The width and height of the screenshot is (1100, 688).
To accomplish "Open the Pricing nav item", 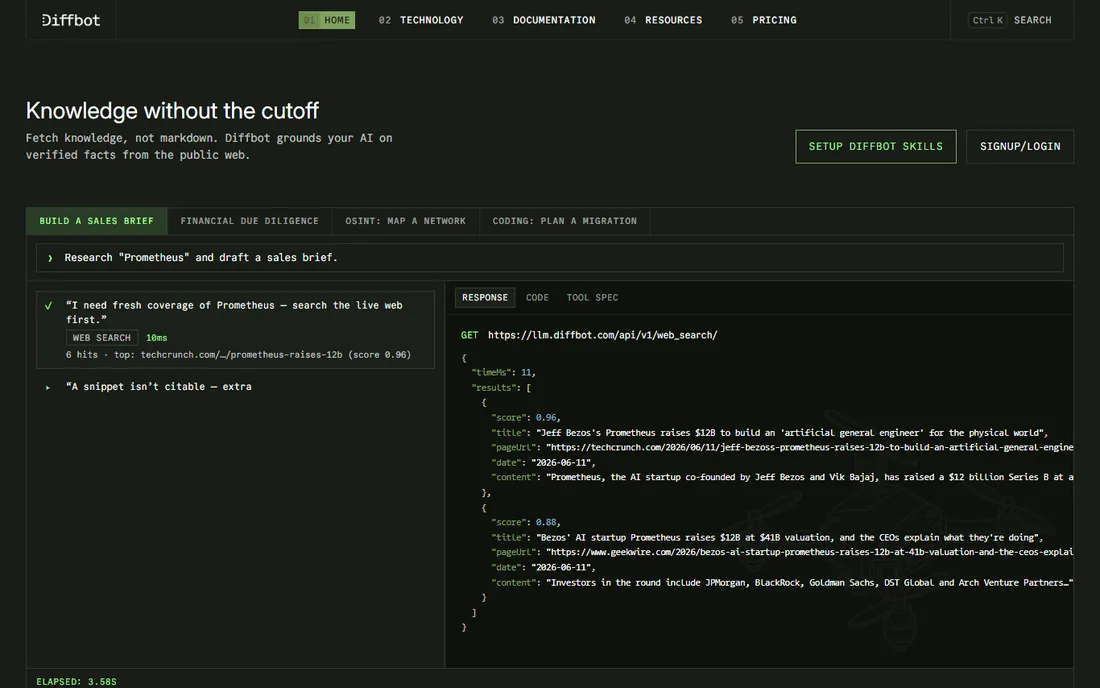I will (763, 20).
